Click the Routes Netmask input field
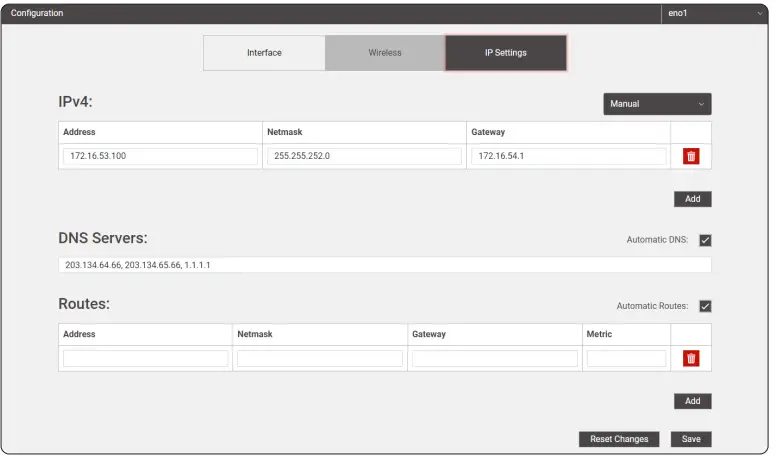This screenshot has height=459, width=776. pos(320,358)
